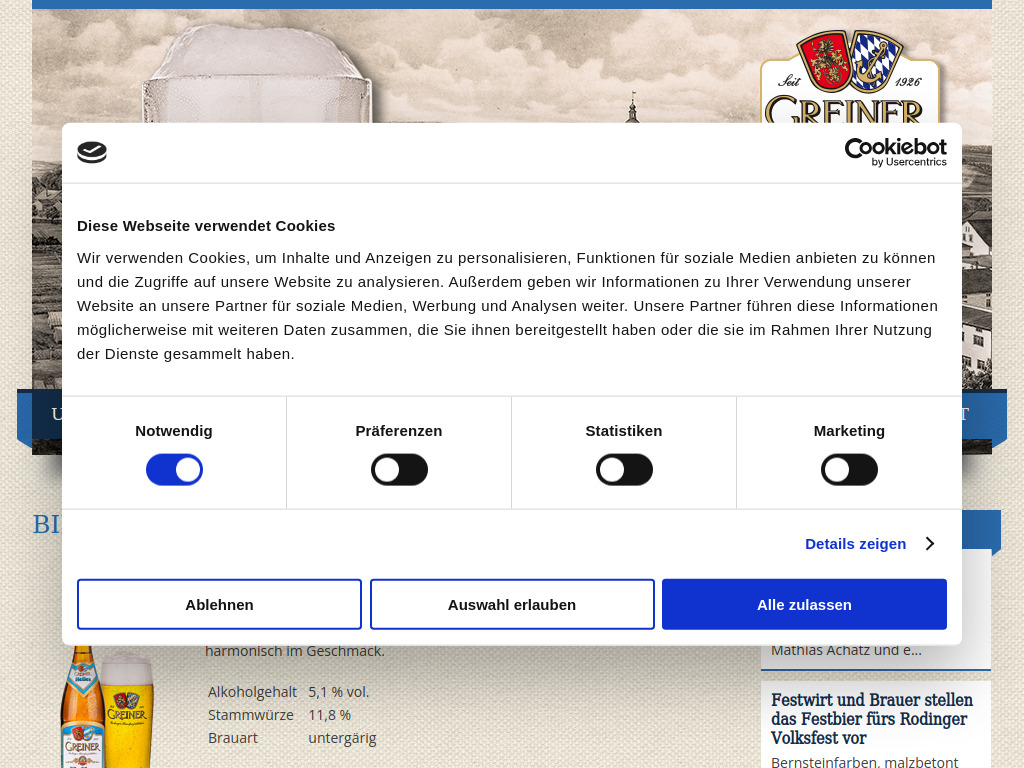Slide the blue Notwendig switch handle
This screenshot has height=768, width=1024.
(x=187, y=469)
